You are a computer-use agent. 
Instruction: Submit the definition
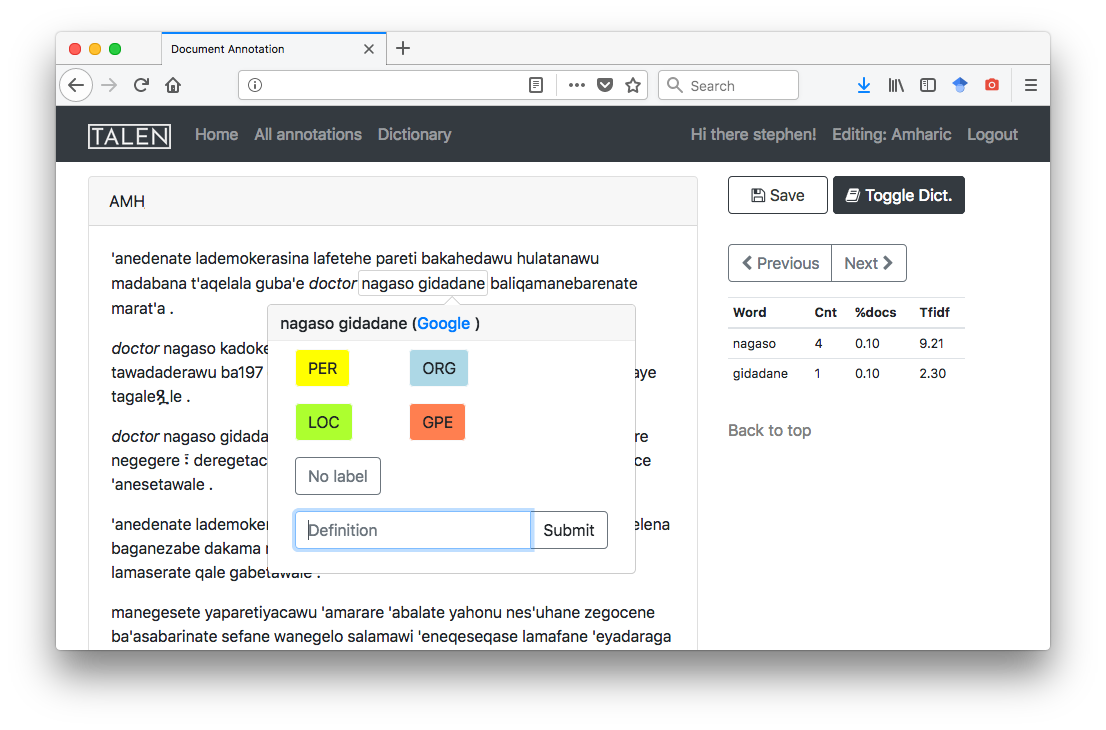pos(569,530)
